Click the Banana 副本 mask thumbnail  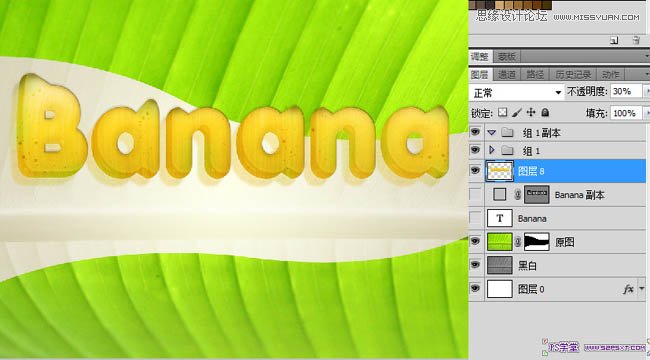tap(536, 195)
